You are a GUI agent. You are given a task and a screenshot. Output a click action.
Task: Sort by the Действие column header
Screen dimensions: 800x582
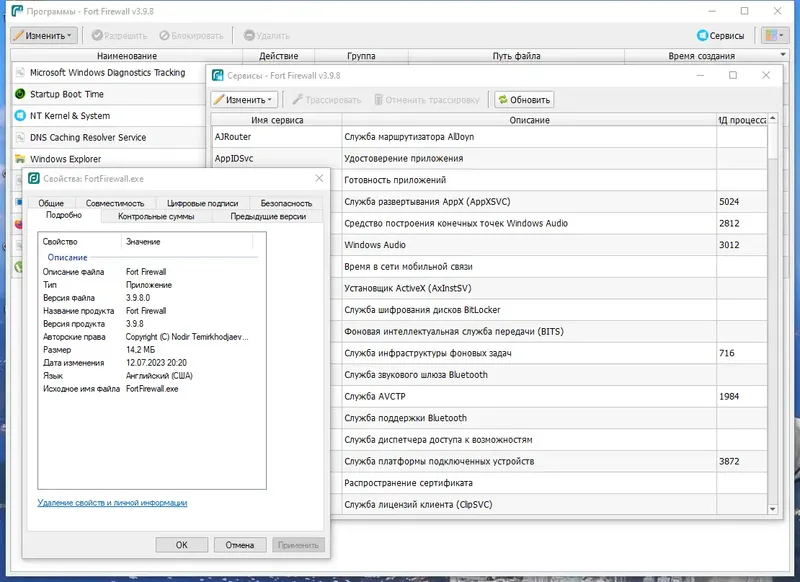279,56
